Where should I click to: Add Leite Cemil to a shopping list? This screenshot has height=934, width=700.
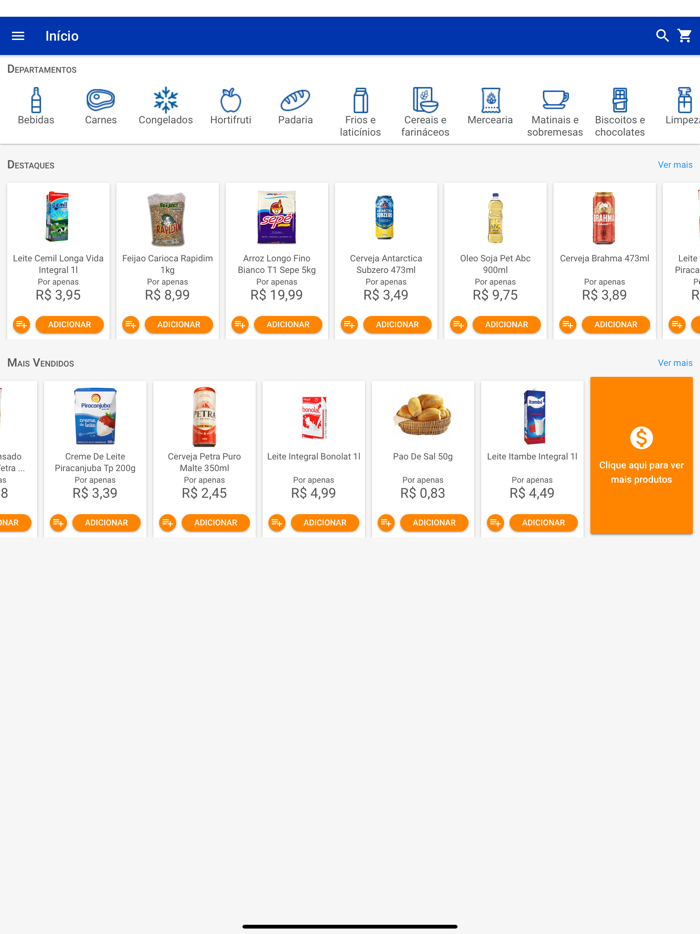point(21,325)
